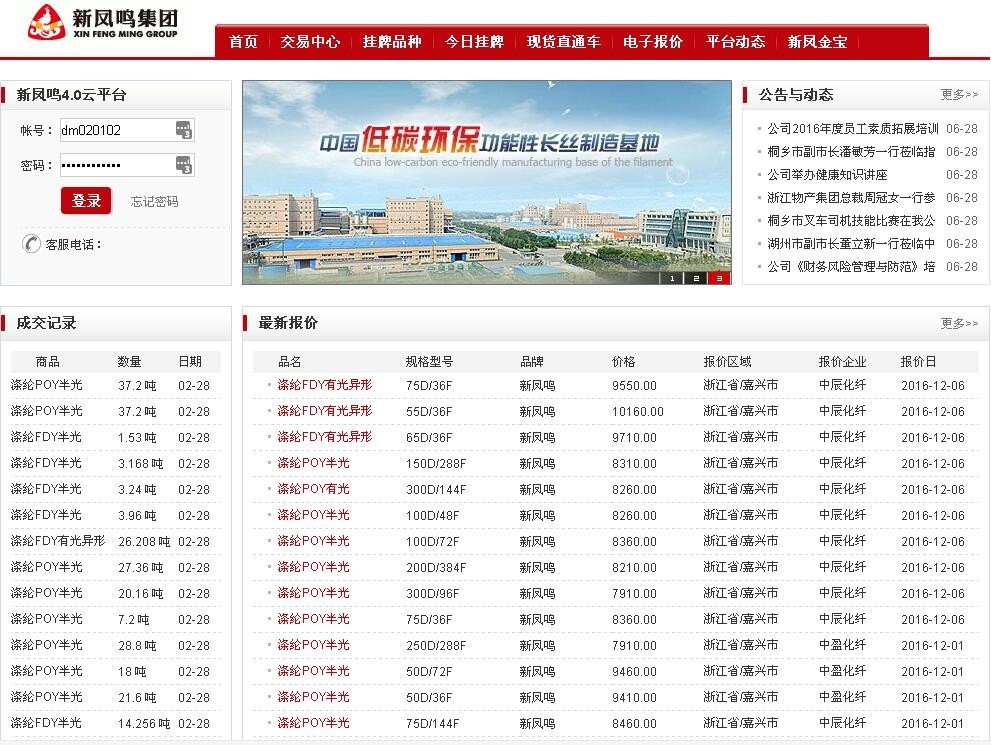Open 涤纶FDY有光异形 quote with spec 65D/36F

[325, 437]
